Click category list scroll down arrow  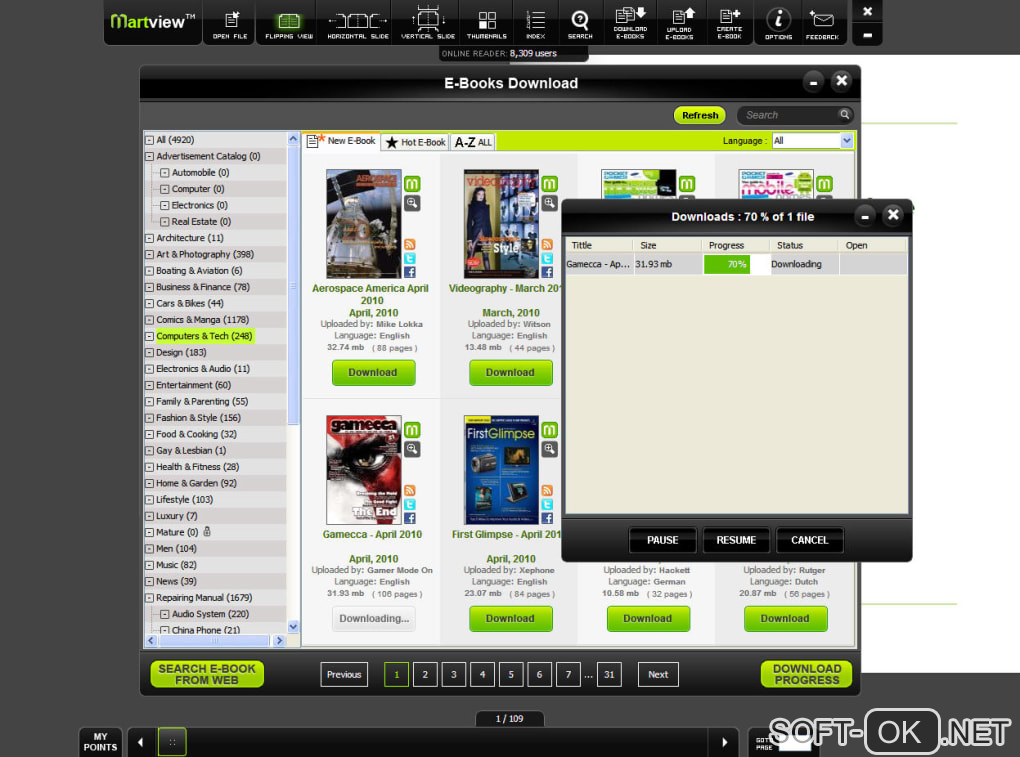pos(293,627)
